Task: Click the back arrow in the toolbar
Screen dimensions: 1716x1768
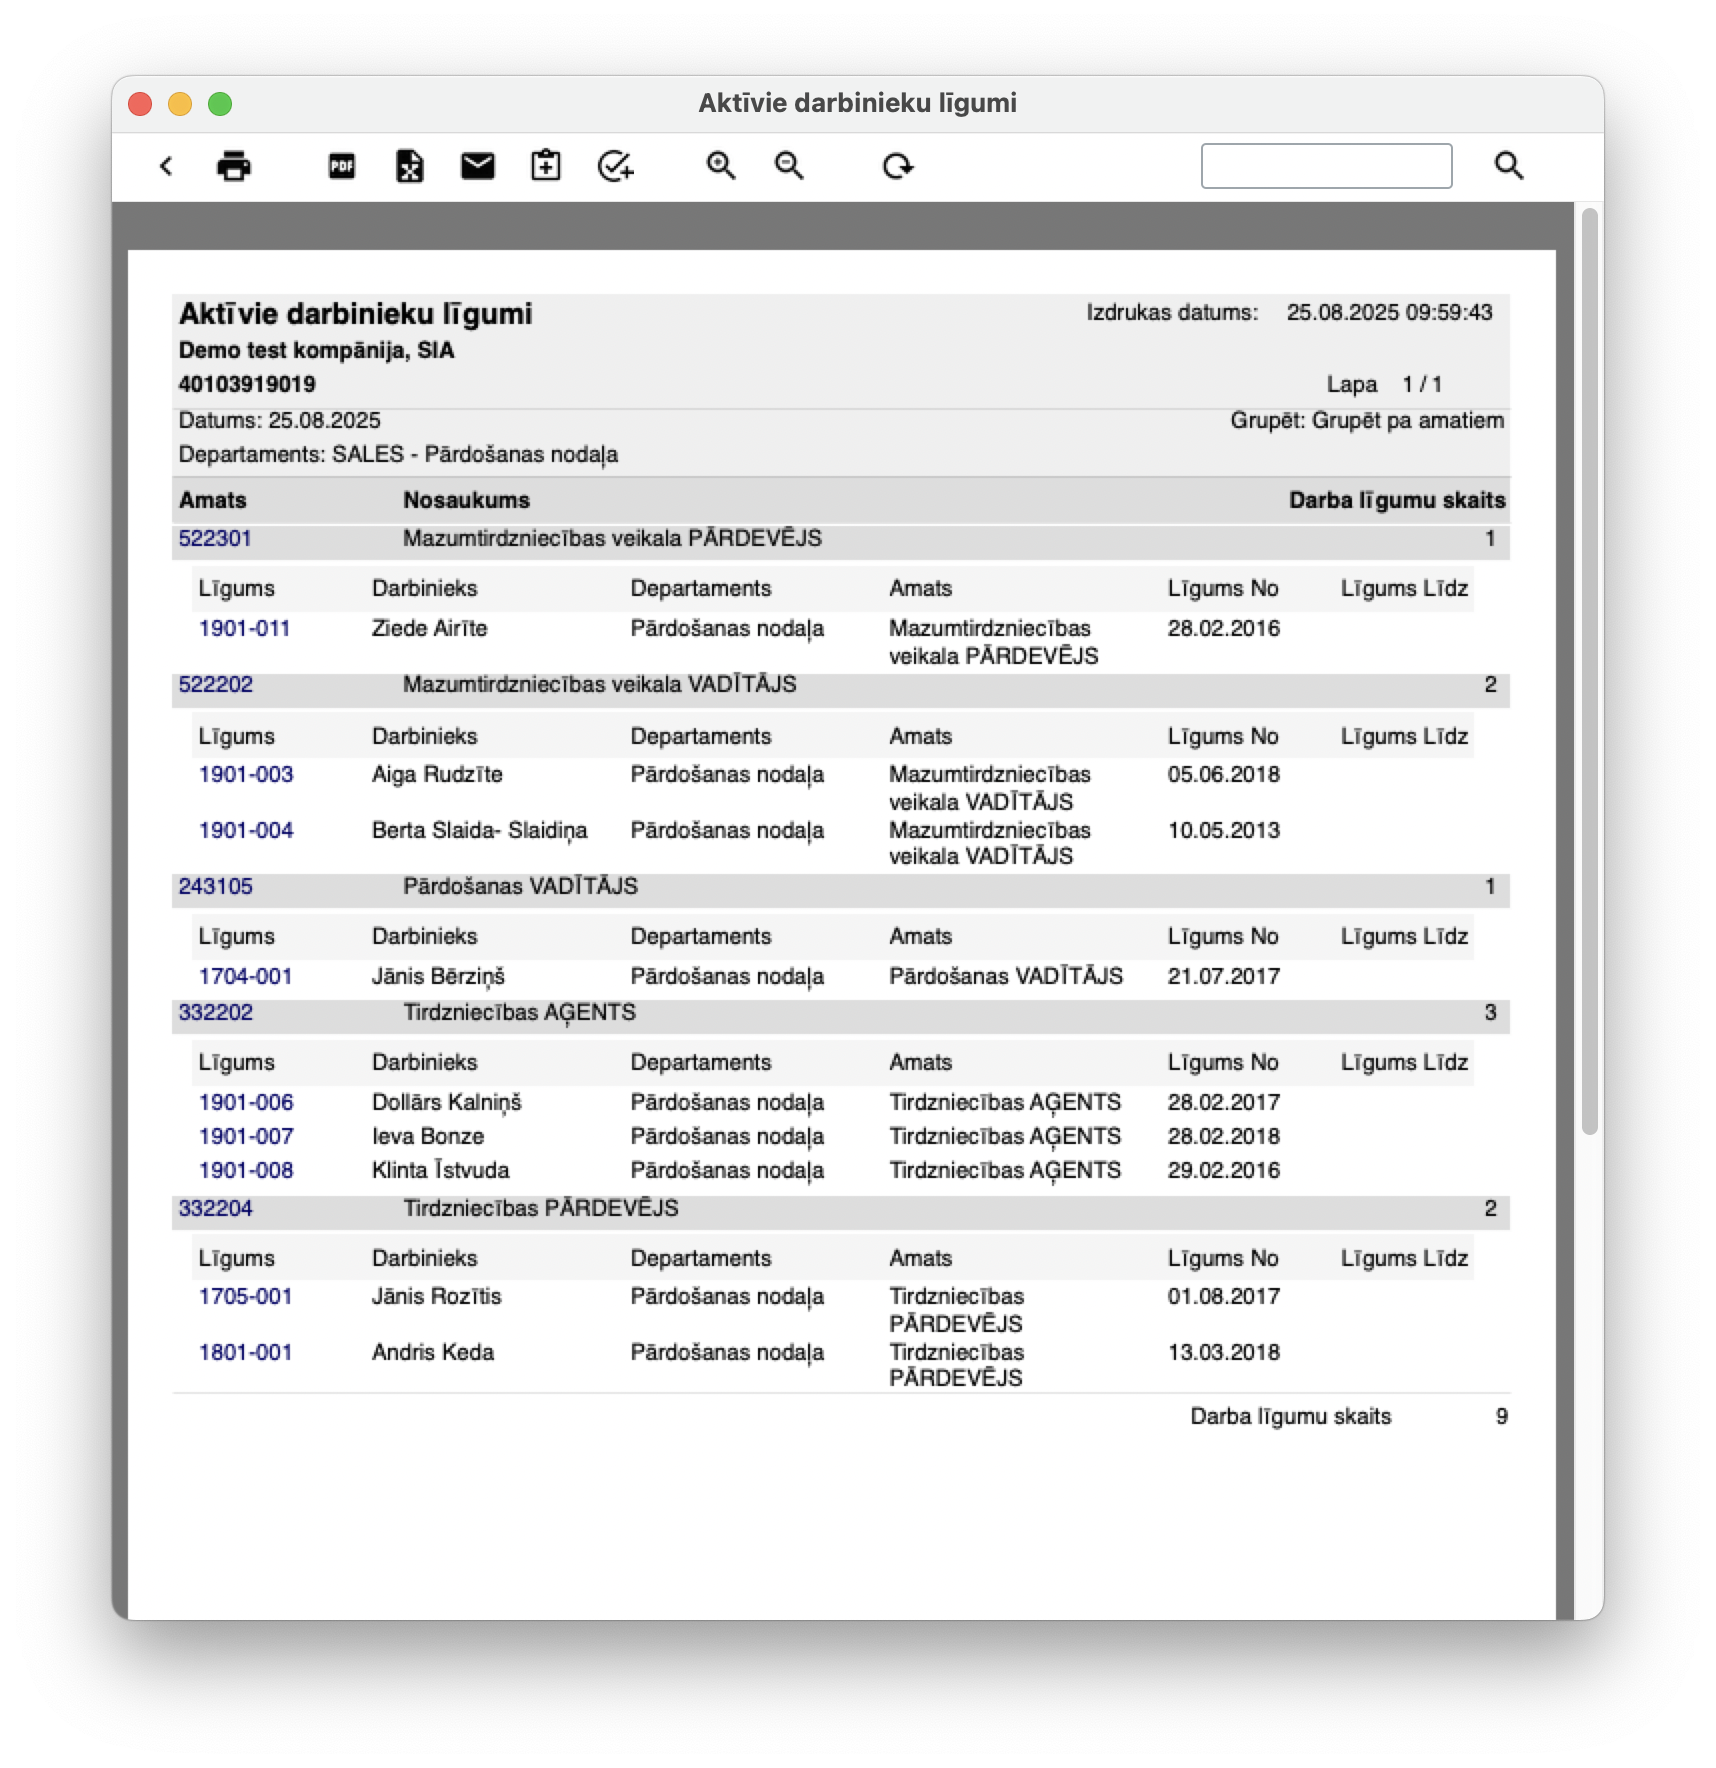Action: pos(166,166)
